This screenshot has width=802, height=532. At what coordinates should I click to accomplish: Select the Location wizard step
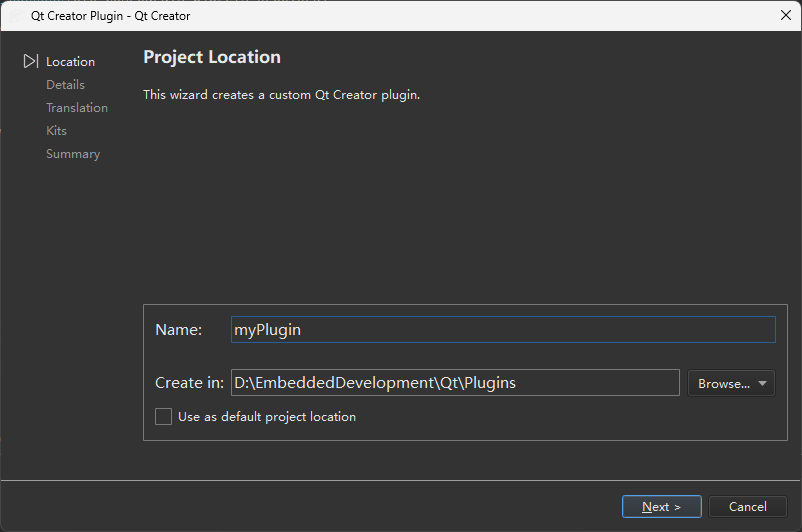click(x=71, y=62)
